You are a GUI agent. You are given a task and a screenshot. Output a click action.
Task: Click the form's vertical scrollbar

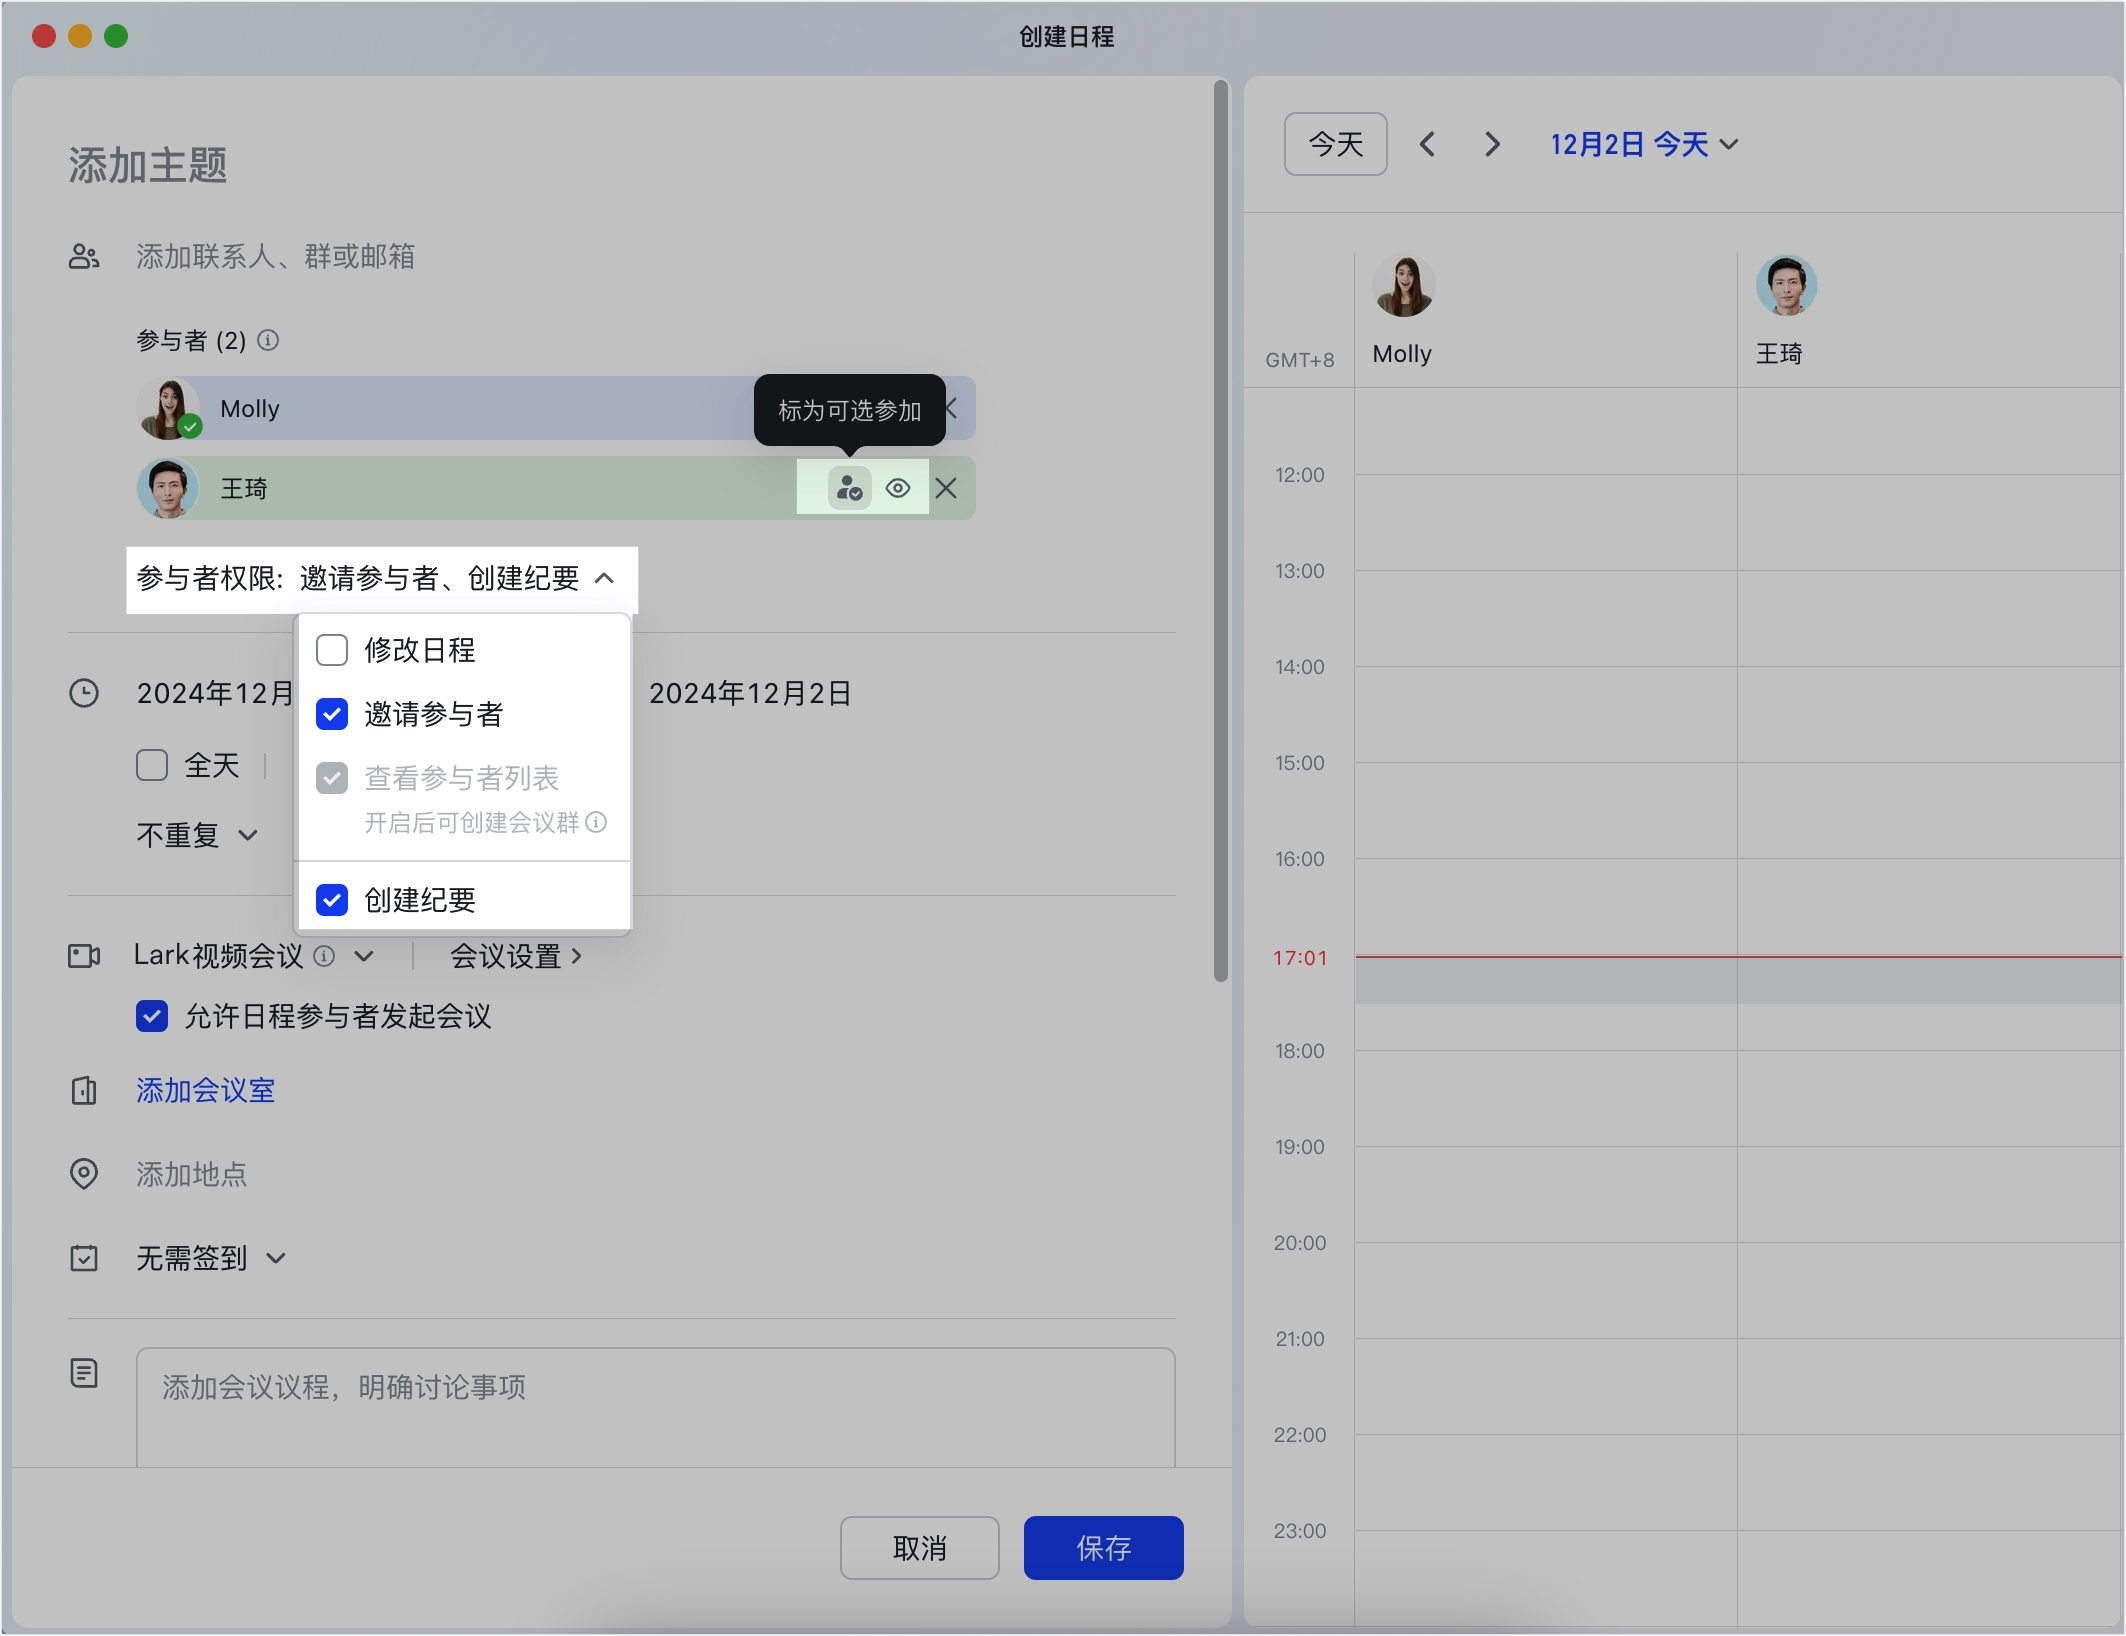1221,530
